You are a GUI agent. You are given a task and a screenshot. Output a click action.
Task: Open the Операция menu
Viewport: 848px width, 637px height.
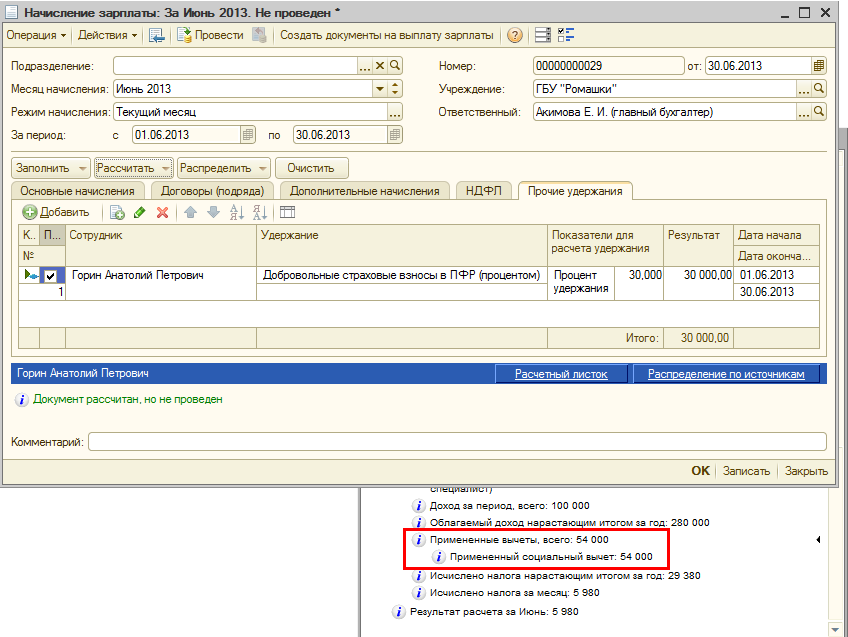[36, 35]
